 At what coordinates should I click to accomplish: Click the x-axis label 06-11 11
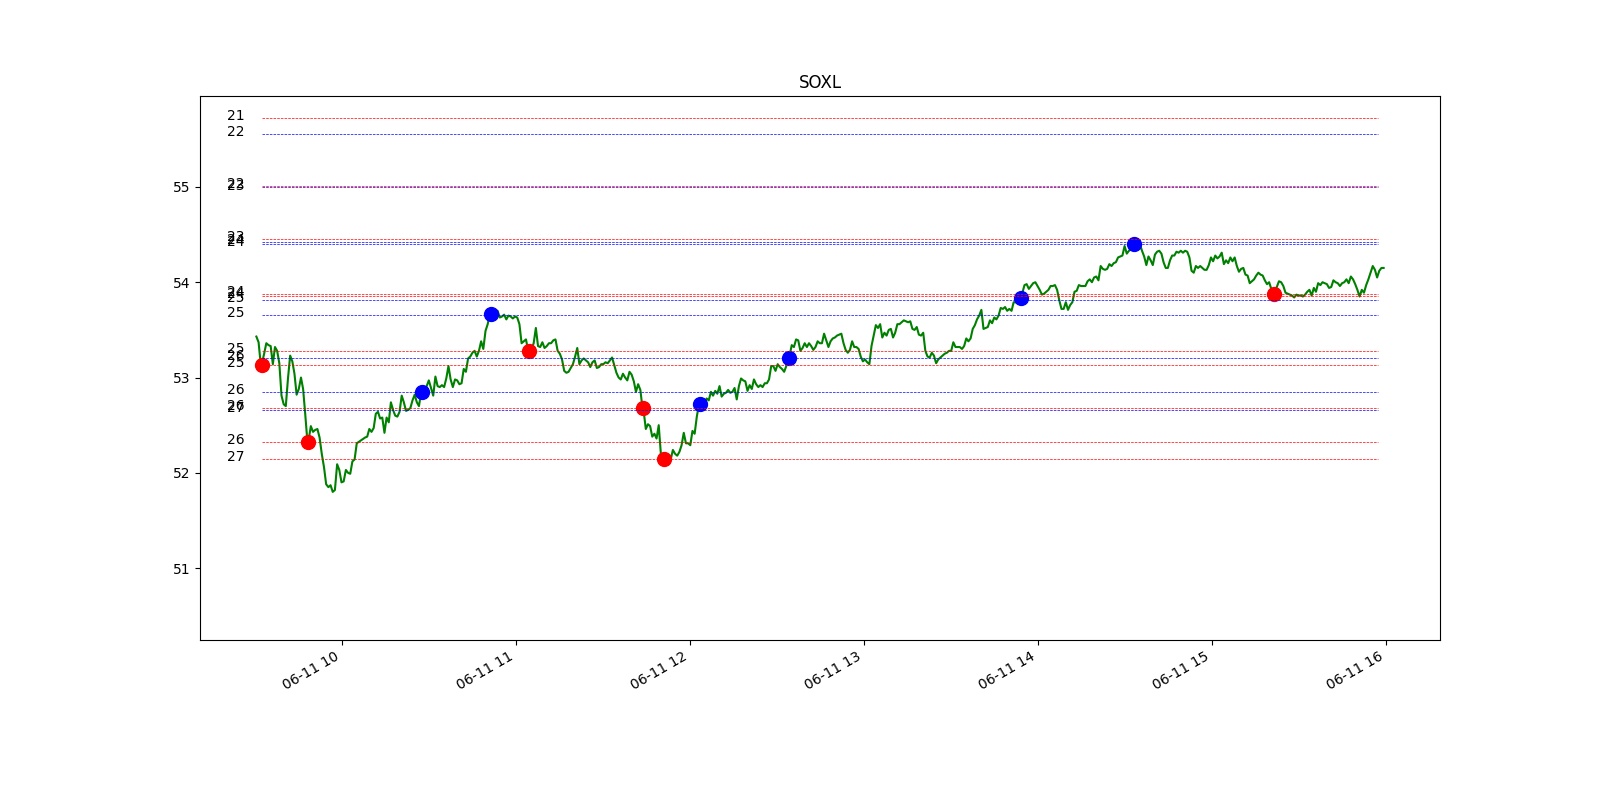pyautogui.click(x=485, y=670)
